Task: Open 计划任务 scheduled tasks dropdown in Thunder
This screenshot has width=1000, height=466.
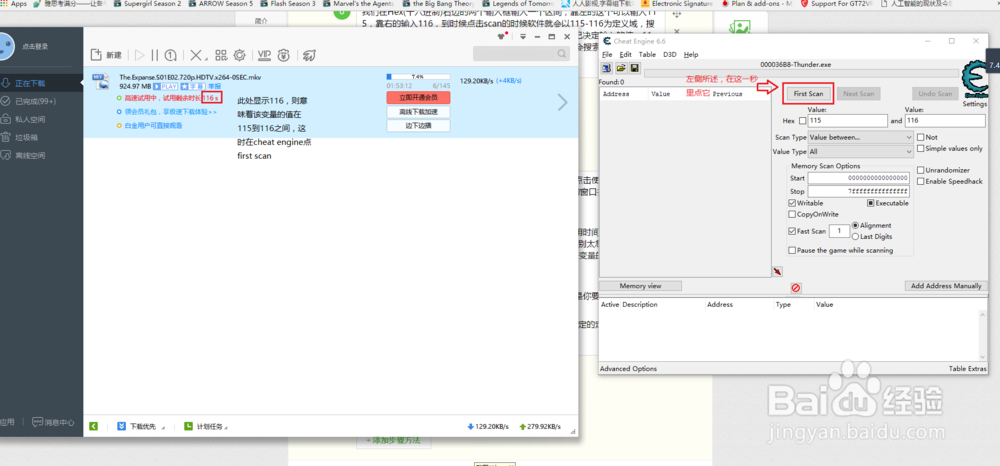Action: click(x=205, y=426)
